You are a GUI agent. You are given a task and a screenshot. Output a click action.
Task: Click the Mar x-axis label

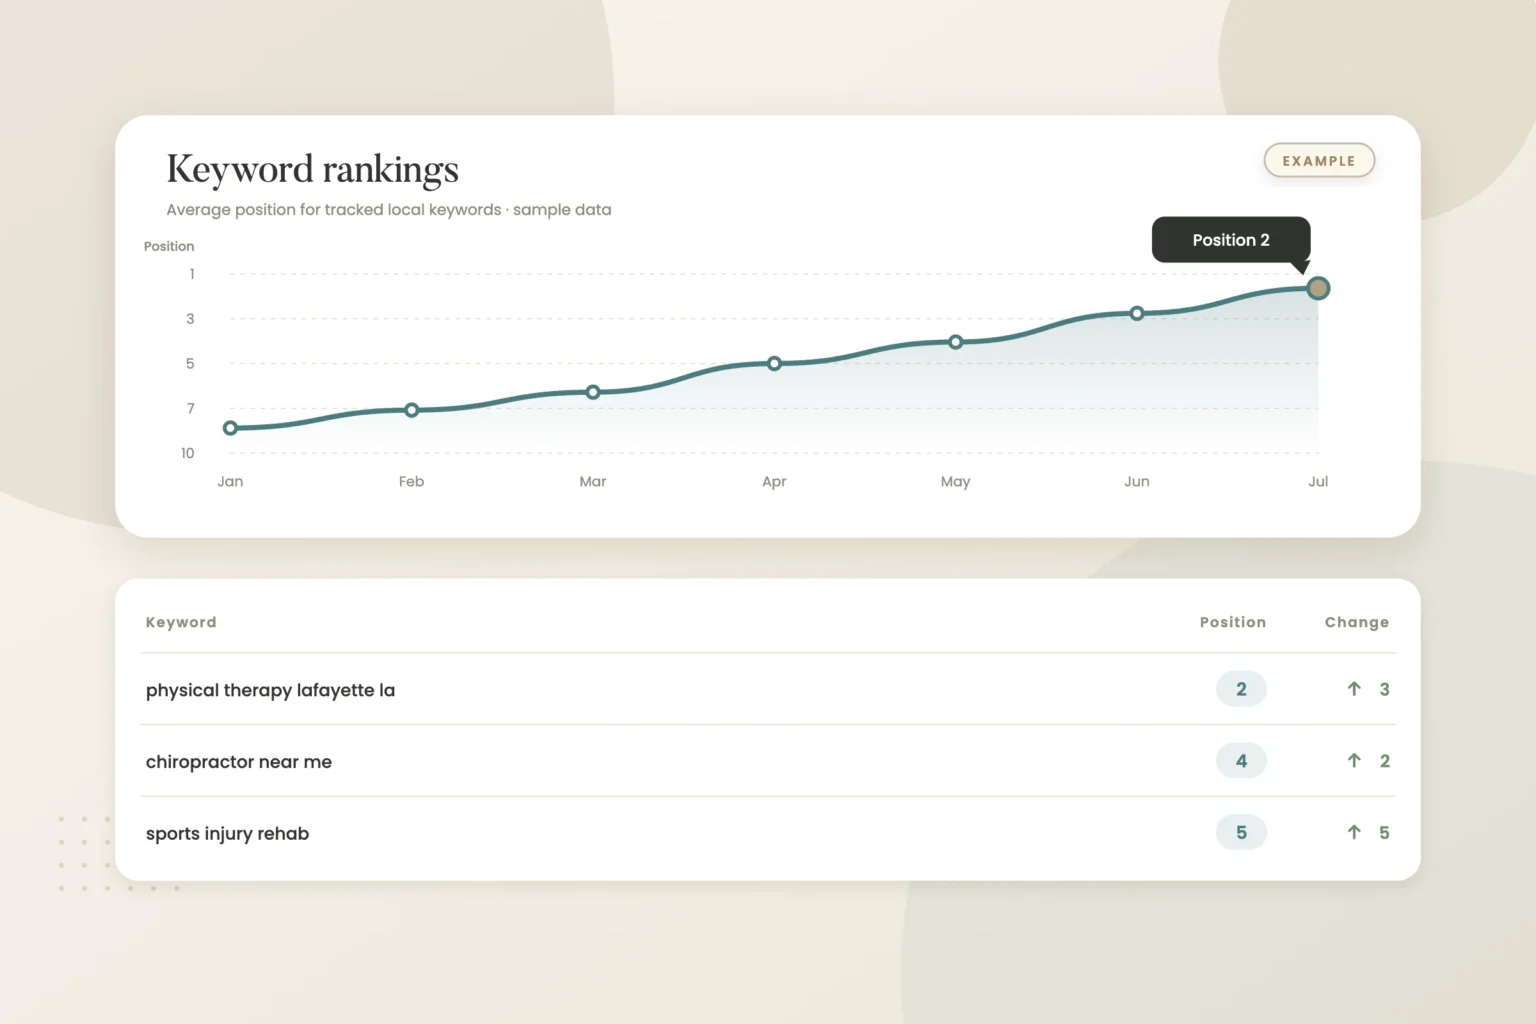tap(593, 481)
